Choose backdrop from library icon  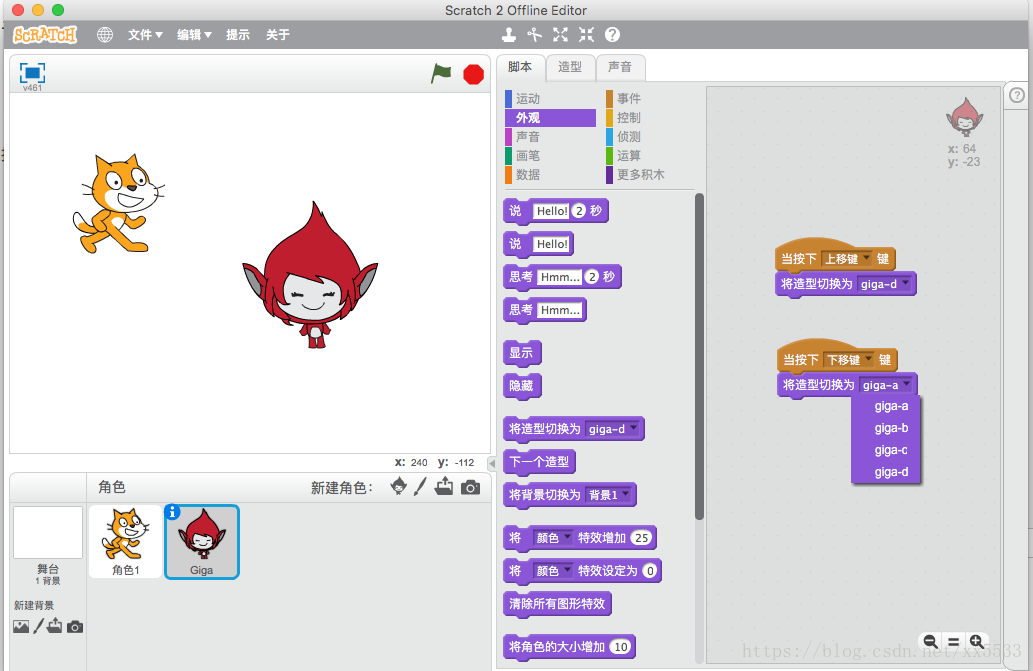point(21,626)
